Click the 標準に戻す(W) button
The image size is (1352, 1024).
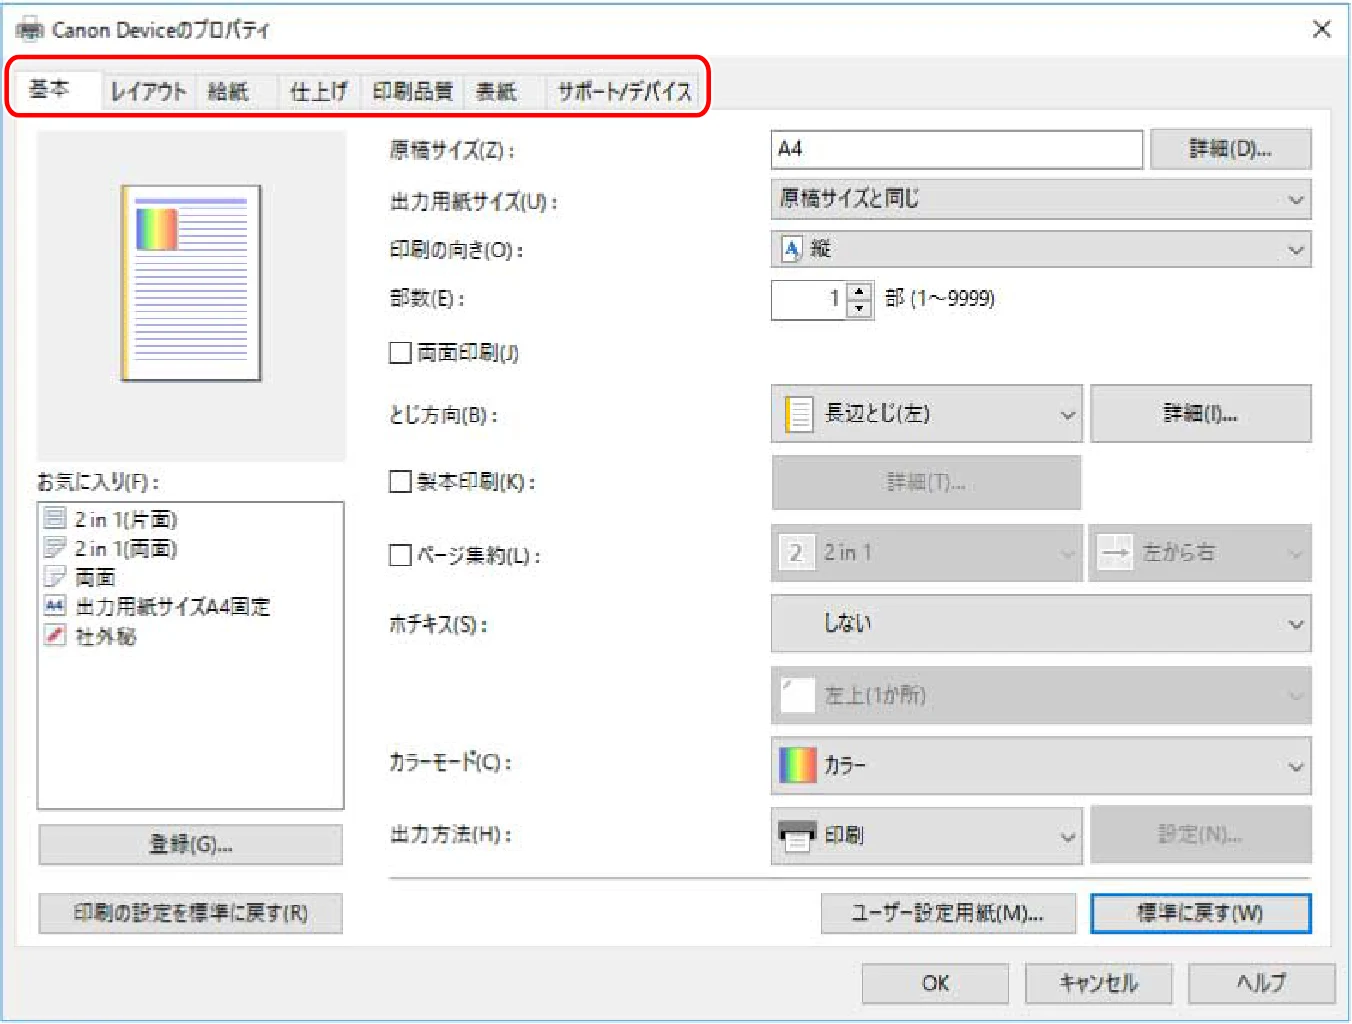pos(1200,913)
